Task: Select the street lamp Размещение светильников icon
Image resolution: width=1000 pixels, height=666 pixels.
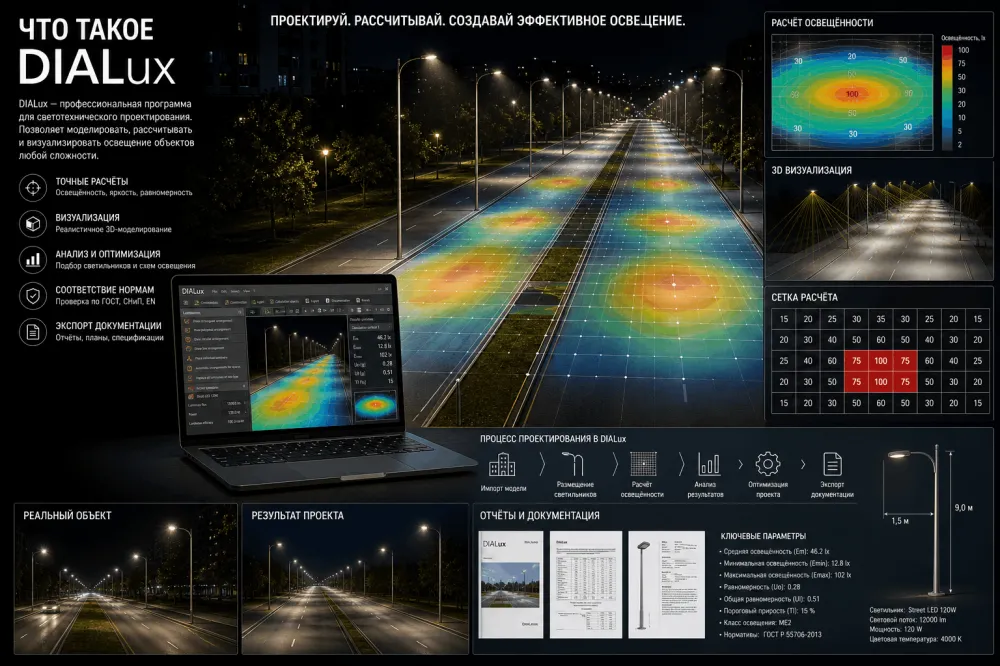Action: tap(573, 464)
